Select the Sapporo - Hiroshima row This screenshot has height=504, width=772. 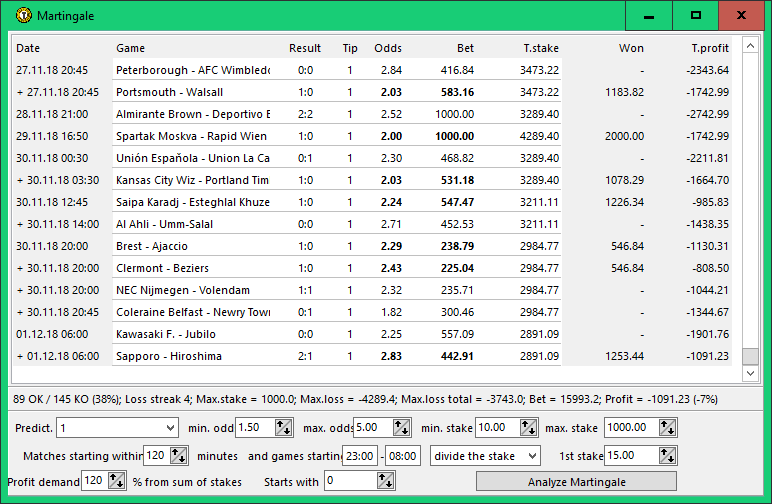(x=168, y=356)
